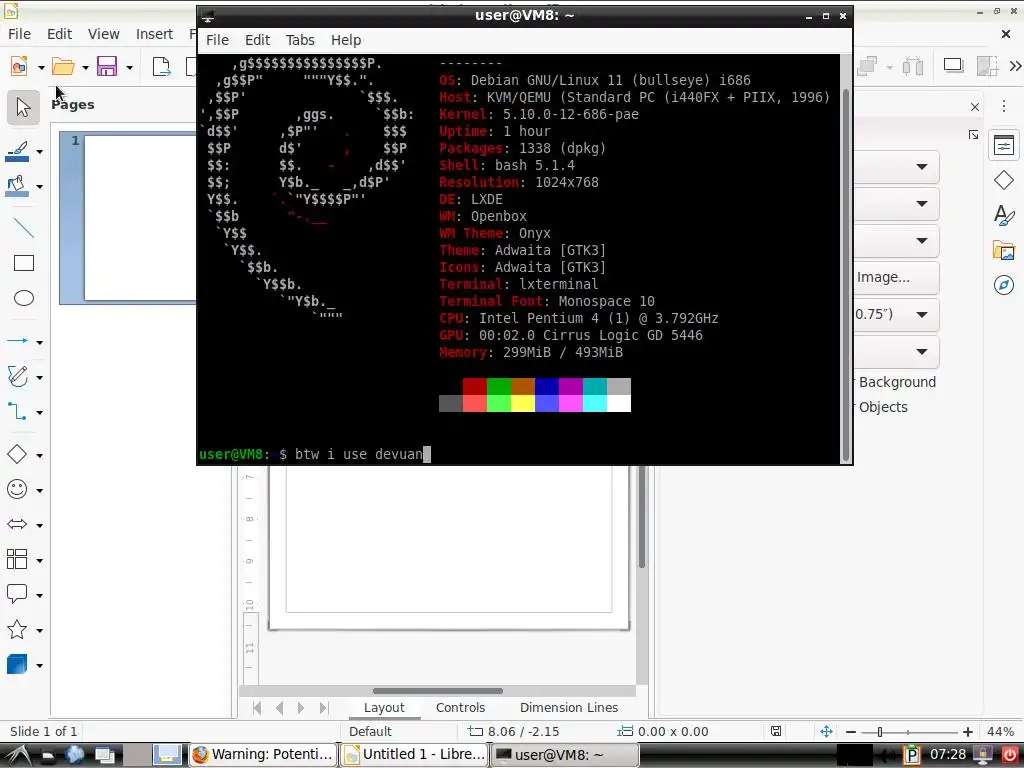Click the Crop Image toolbar icon
Viewport: 1024px width, 768px height.
click(x=987, y=65)
